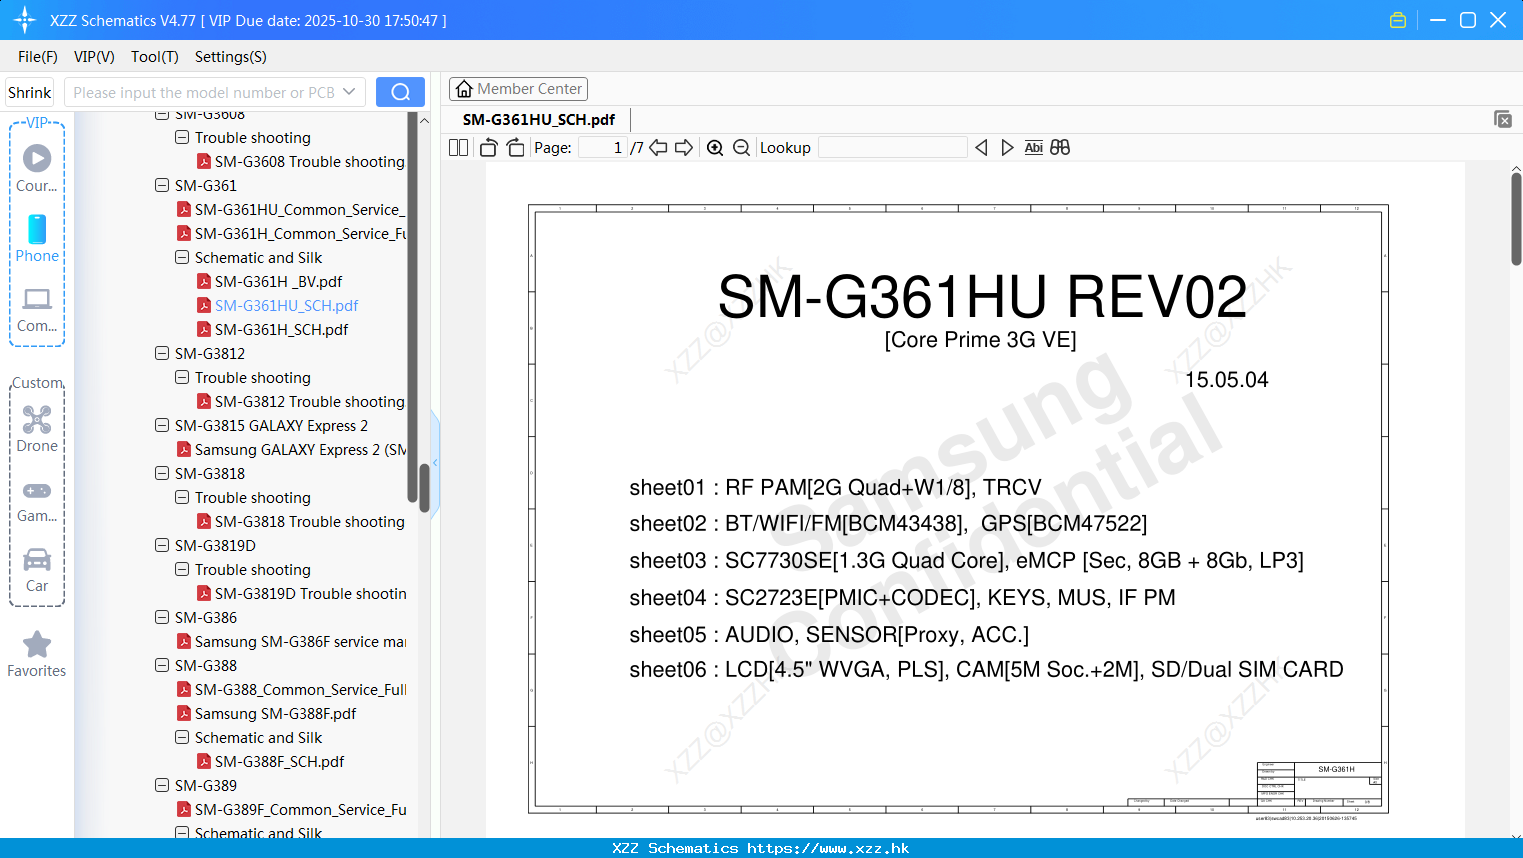
Task: Open SM-G361HU_Common_Service file
Action: (x=291, y=209)
